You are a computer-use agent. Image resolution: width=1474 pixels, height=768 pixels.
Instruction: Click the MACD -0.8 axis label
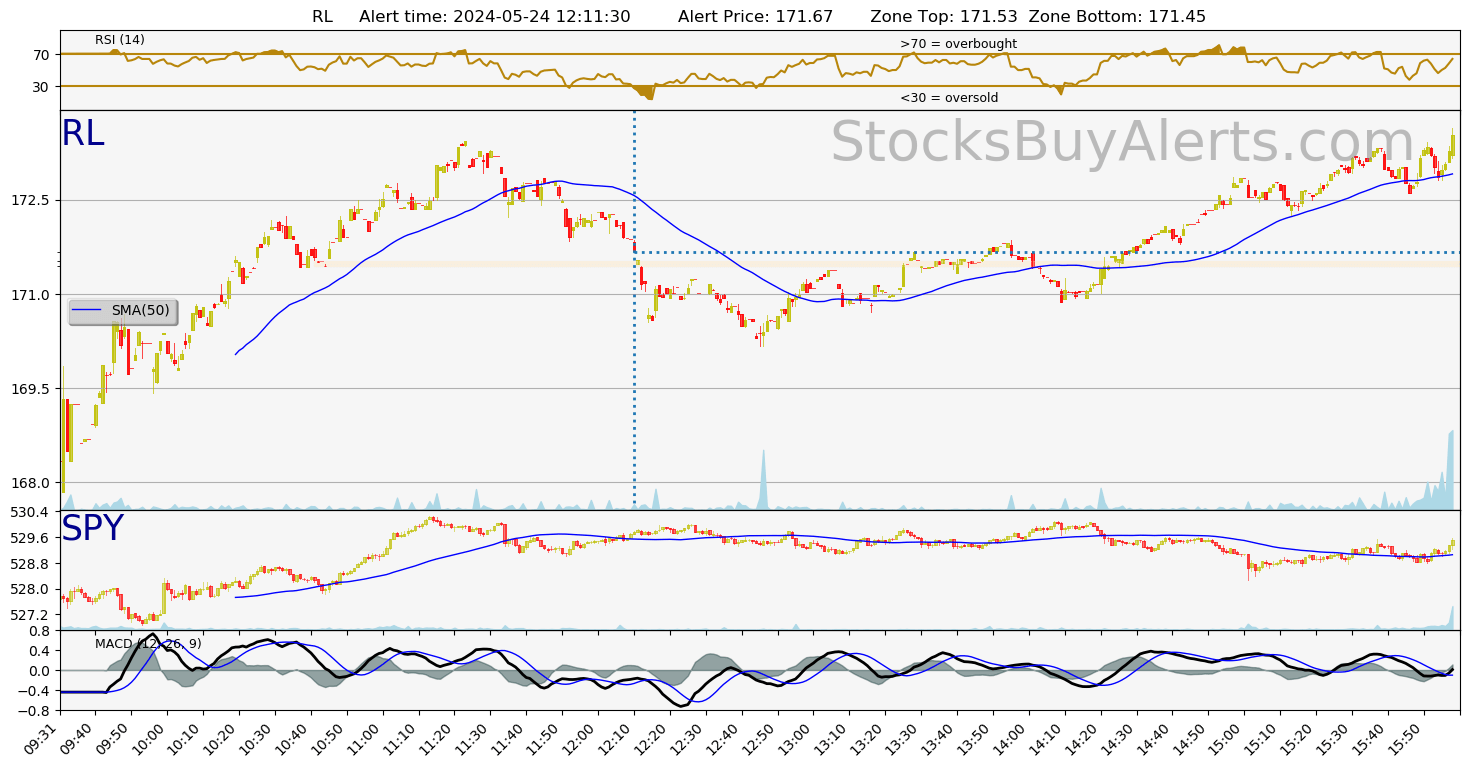tap(34, 710)
